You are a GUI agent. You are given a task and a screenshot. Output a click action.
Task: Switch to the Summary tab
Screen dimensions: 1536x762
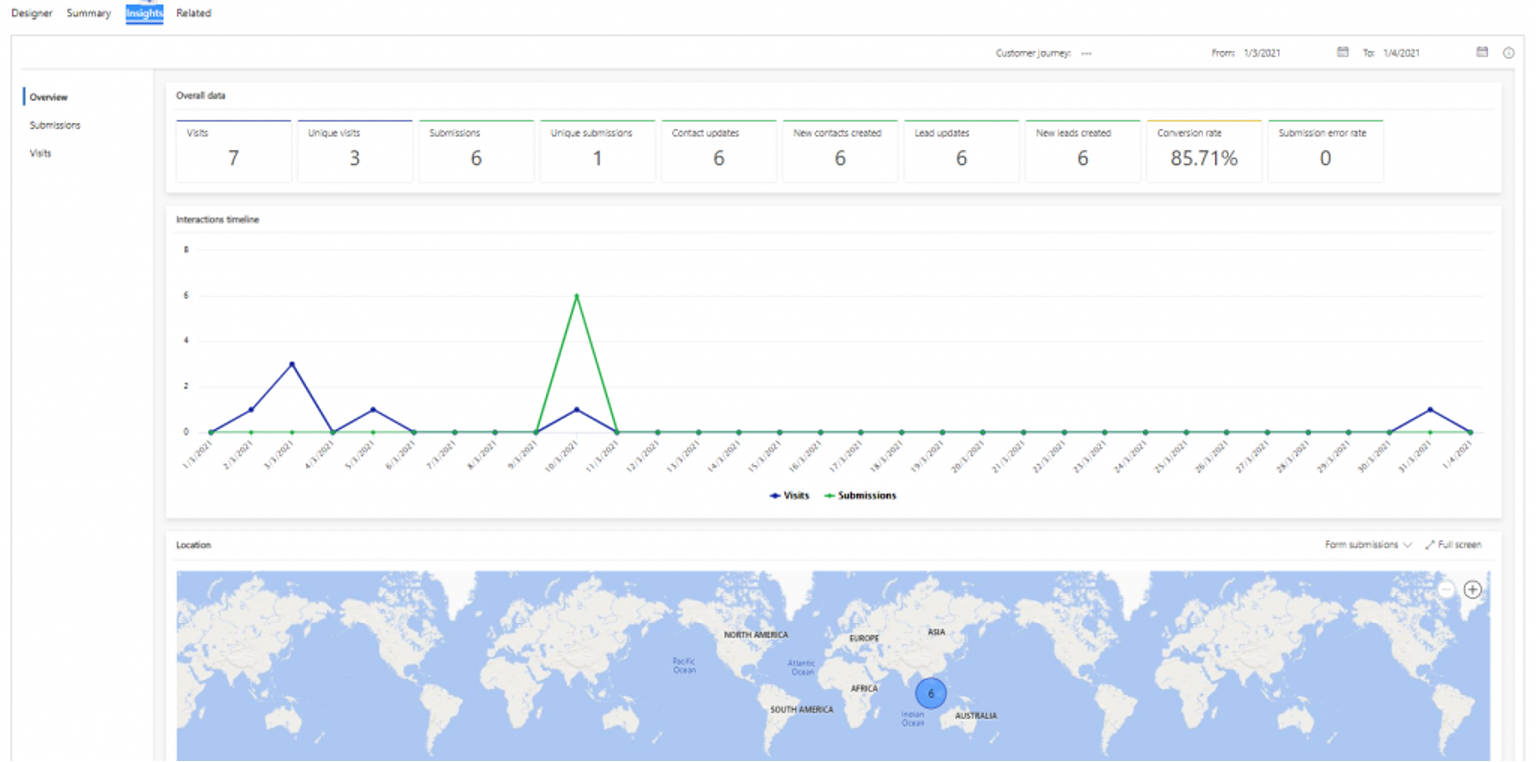coord(89,13)
